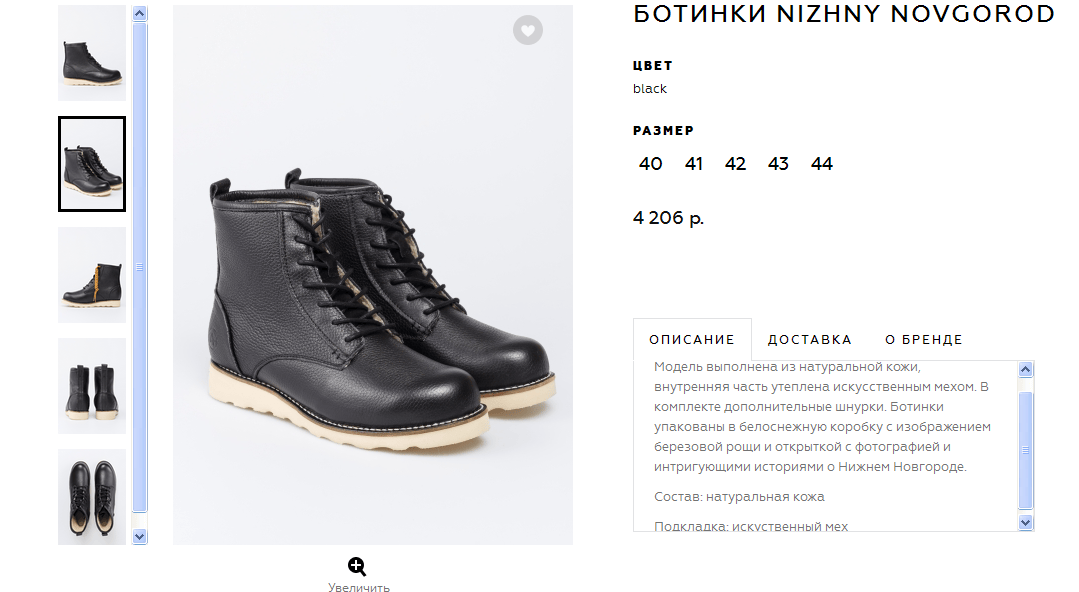Click the thumbnail list scrollbar handle
Screen dimensions: 1079x592
pyautogui.click(x=140, y=267)
